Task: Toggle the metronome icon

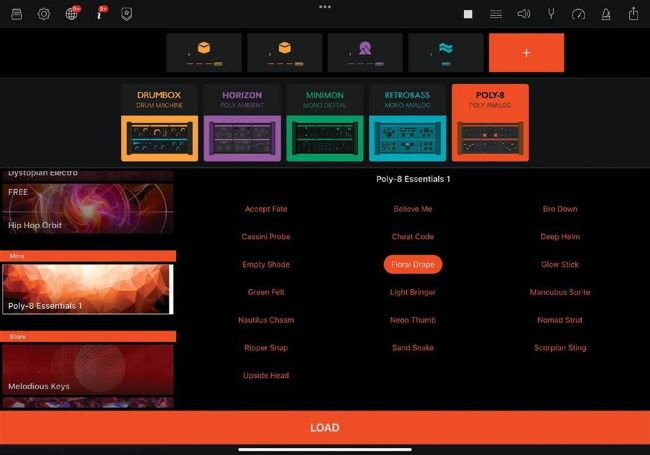Action: pos(605,14)
